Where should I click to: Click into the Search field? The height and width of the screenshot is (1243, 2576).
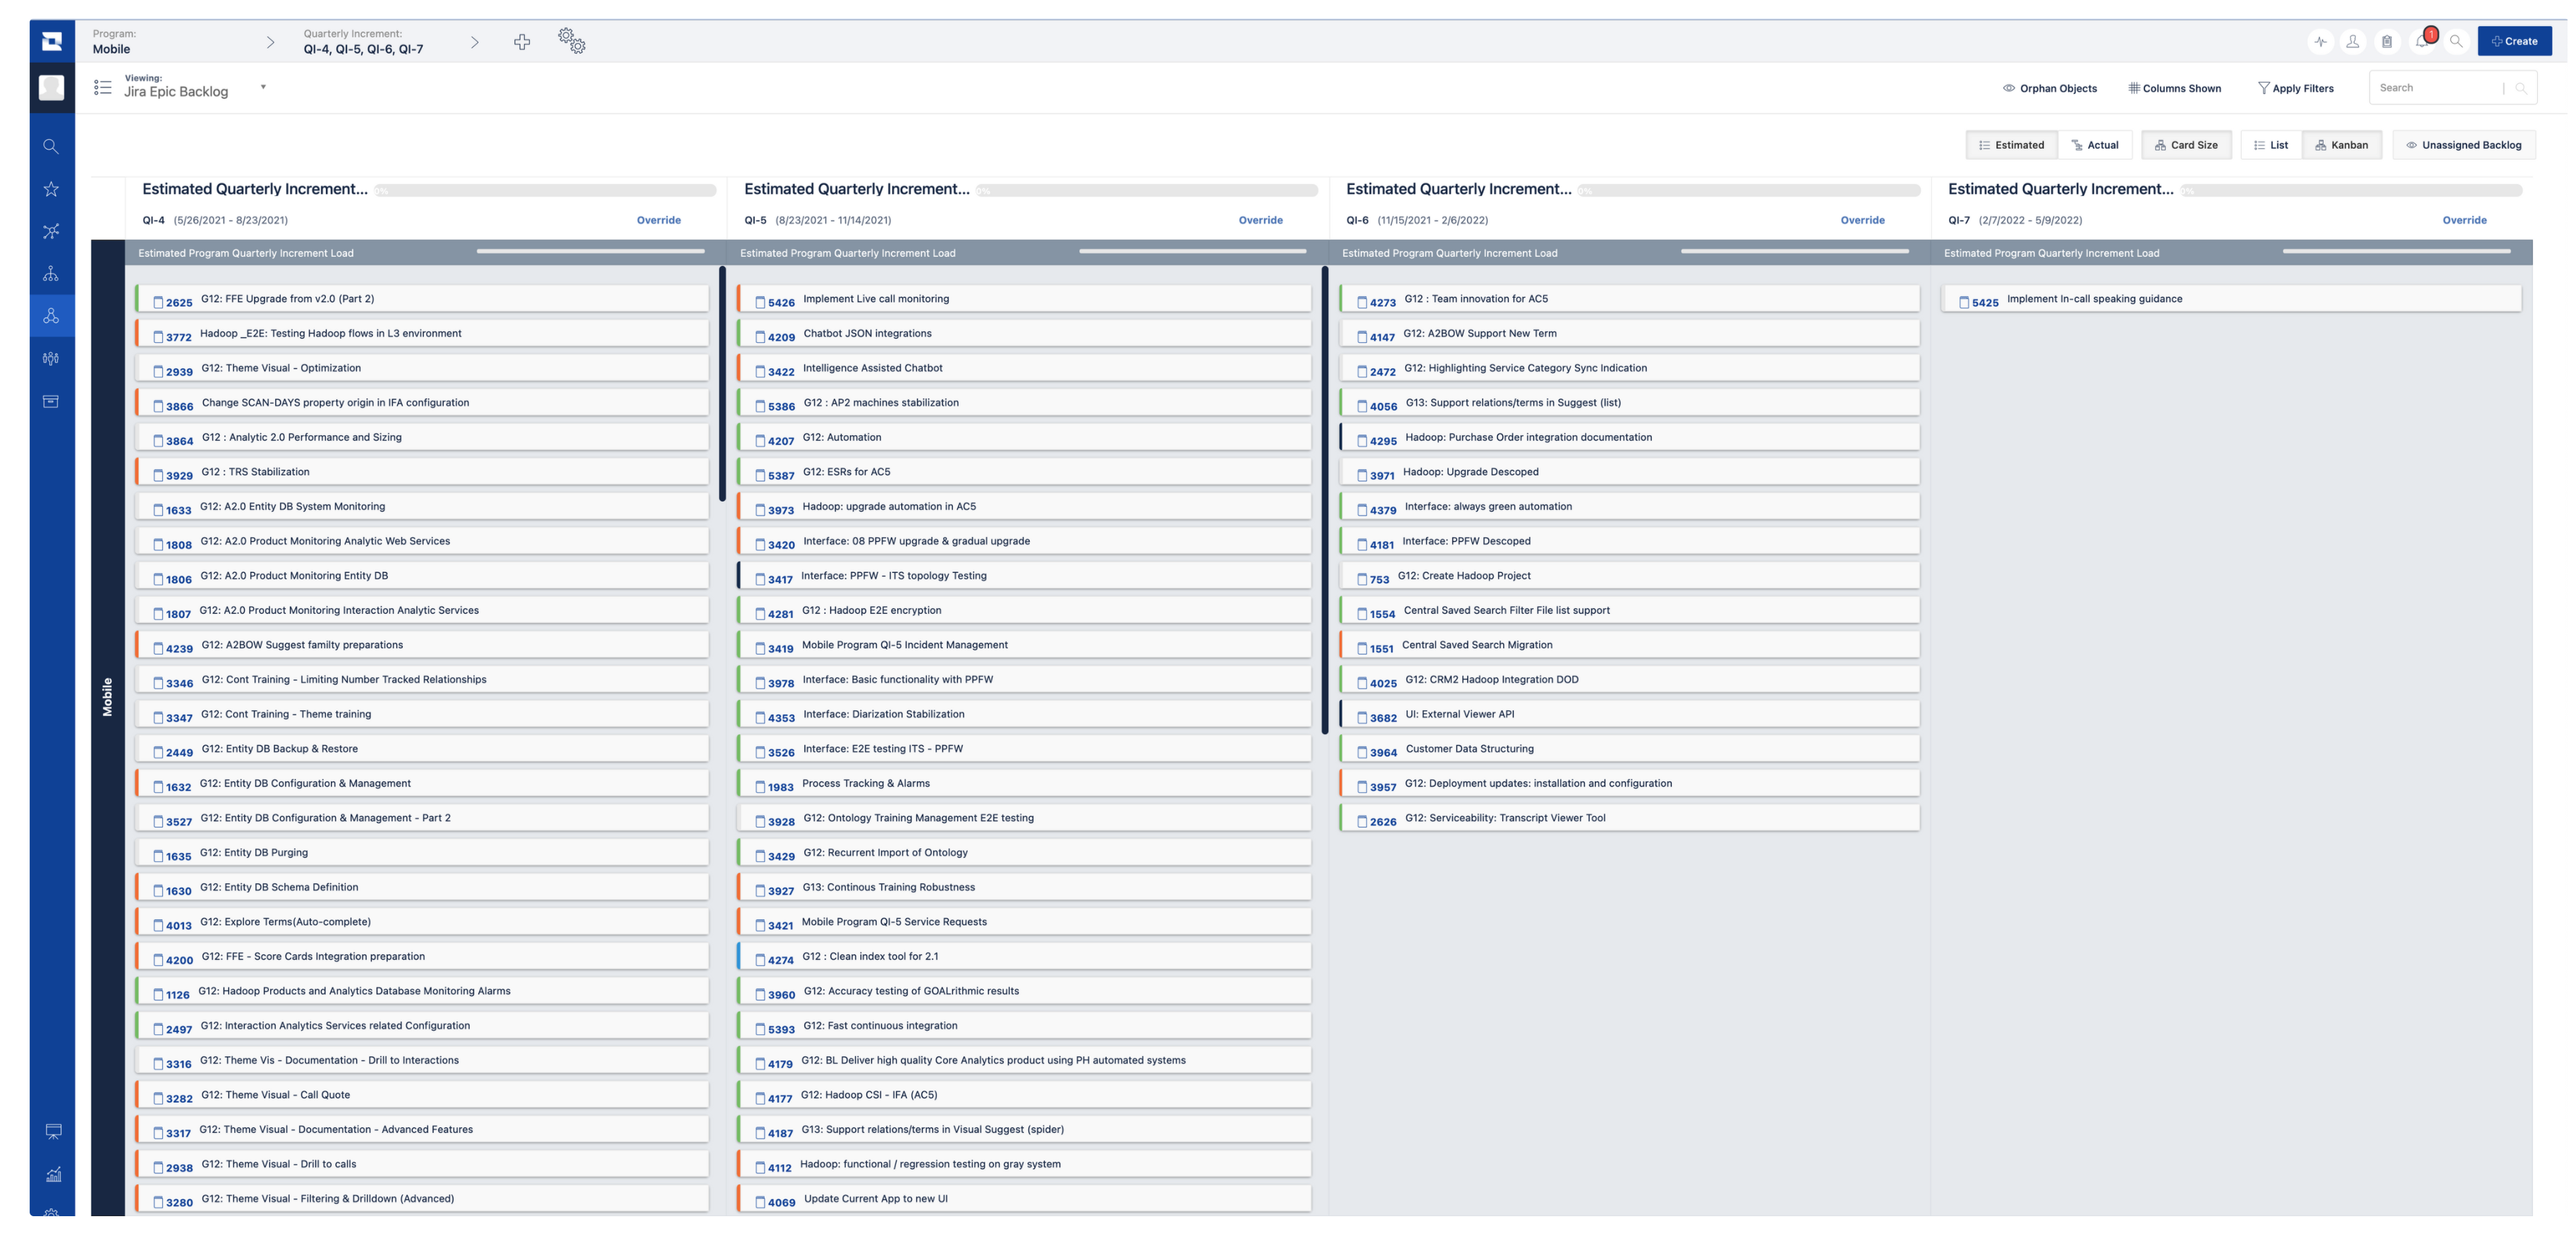coord(2440,88)
